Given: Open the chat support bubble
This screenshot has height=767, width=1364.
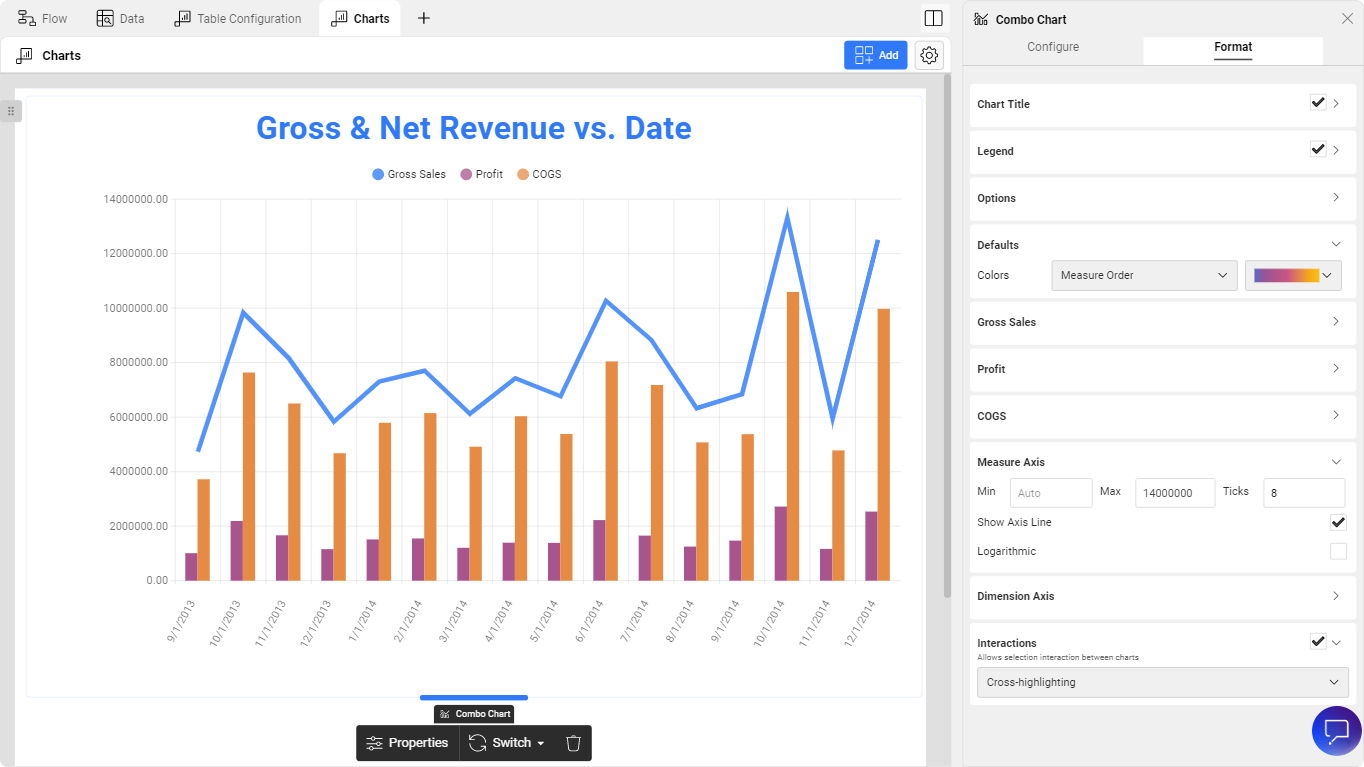Looking at the screenshot, I should 1336,731.
